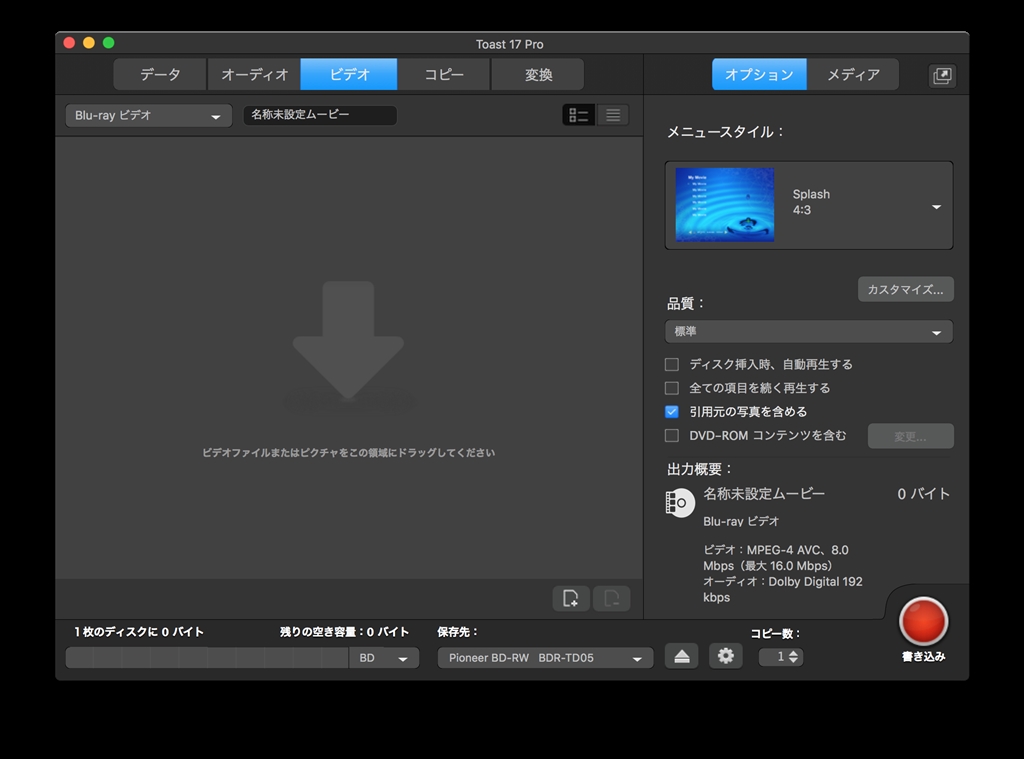Viewport: 1024px width, 759px height.
Task: Uncheck 引用元の写真を含める checkbox
Action: [672, 411]
